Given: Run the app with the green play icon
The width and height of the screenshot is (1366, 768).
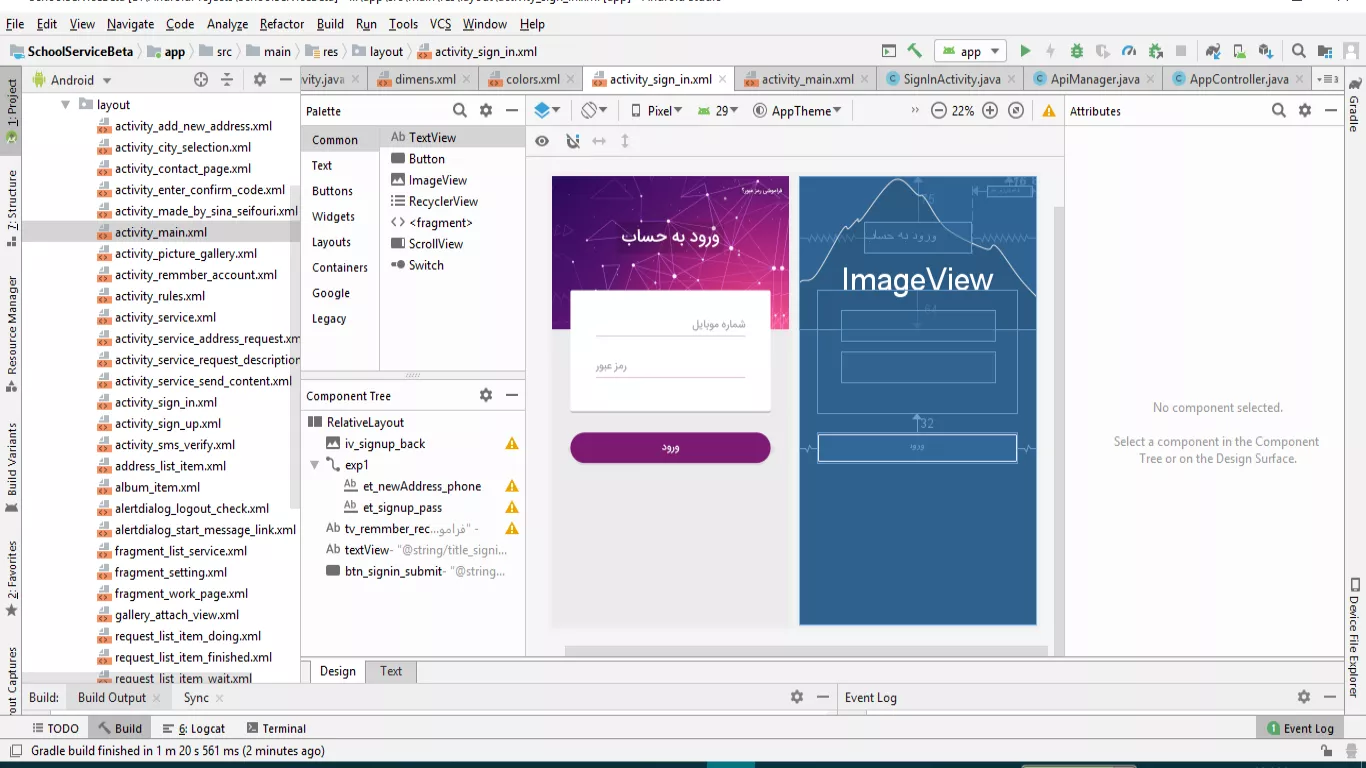Looking at the screenshot, I should 1025,51.
